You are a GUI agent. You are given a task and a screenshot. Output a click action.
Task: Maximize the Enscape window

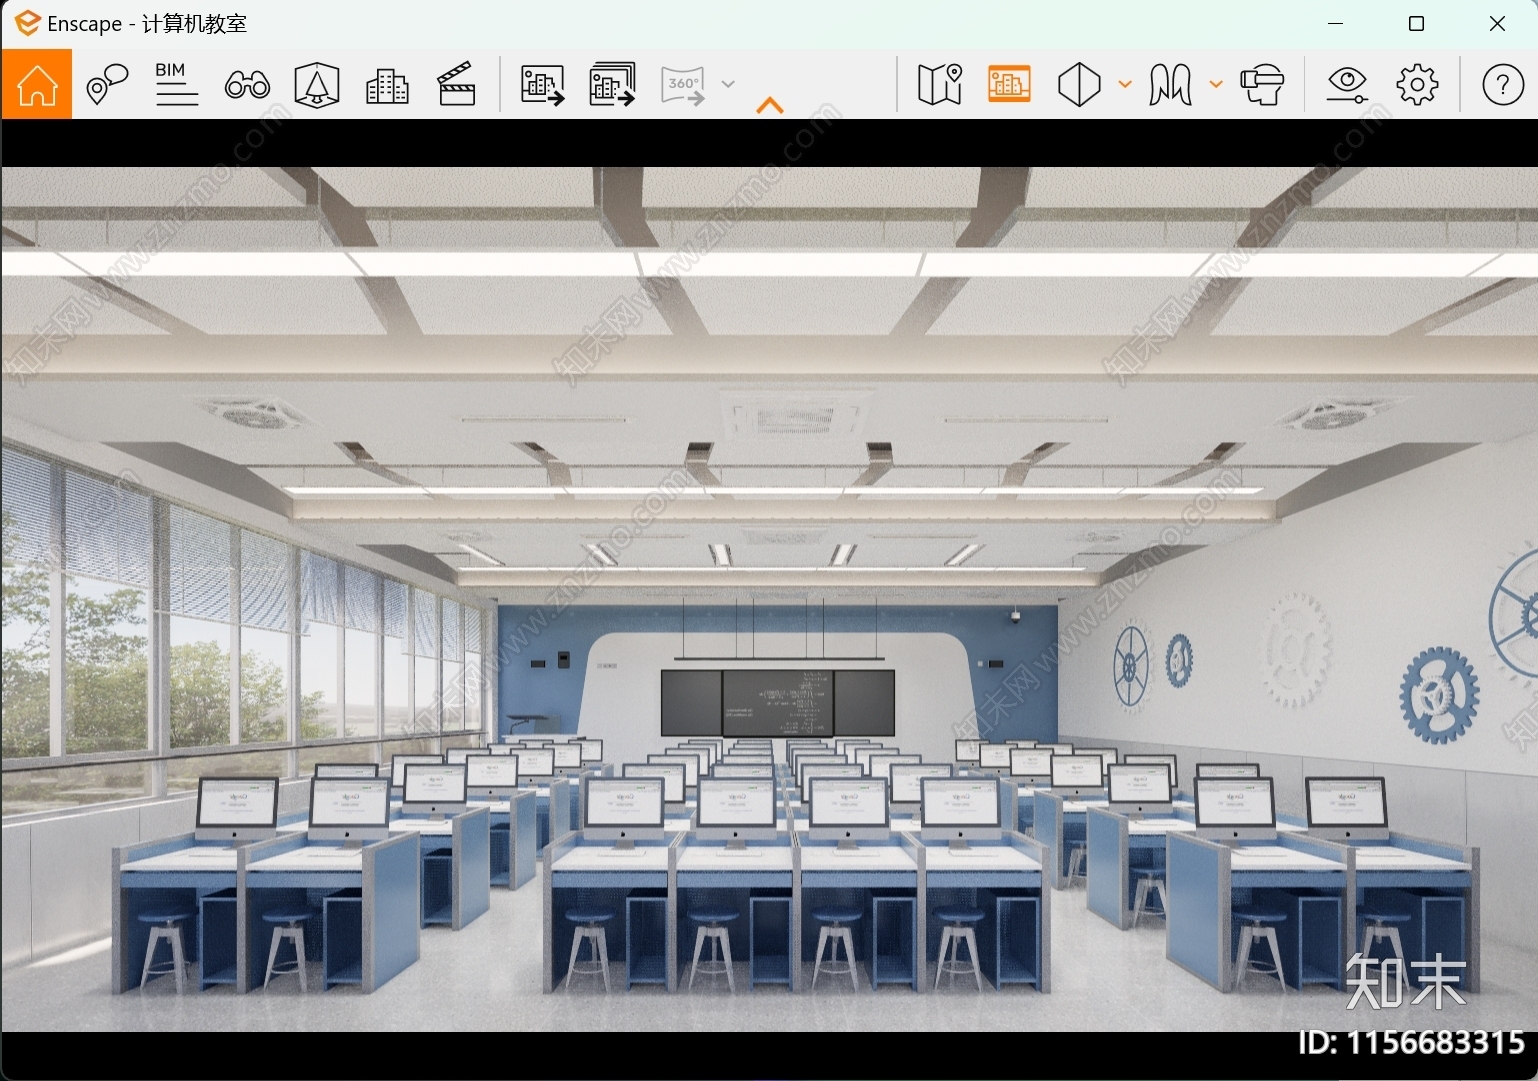[x=1416, y=23]
